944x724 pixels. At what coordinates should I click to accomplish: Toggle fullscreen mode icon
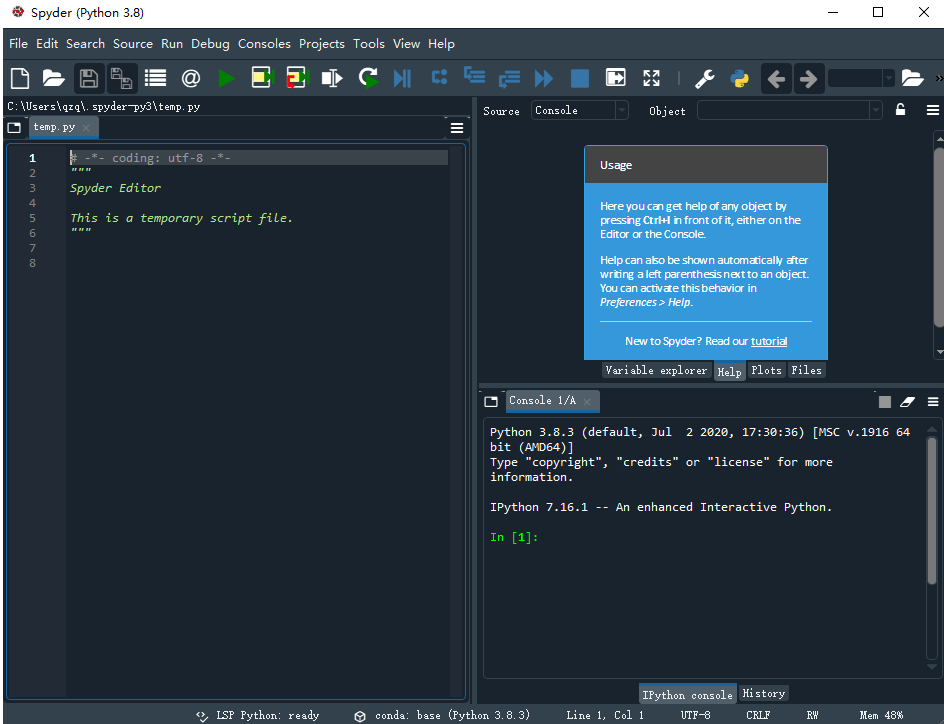click(651, 78)
